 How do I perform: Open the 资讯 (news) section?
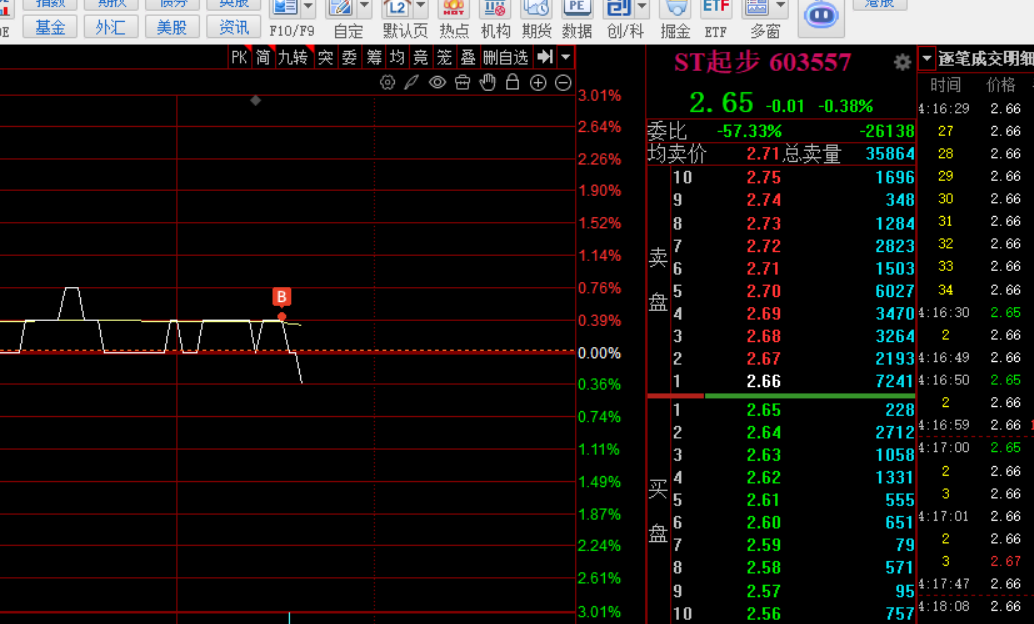pyautogui.click(x=233, y=27)
